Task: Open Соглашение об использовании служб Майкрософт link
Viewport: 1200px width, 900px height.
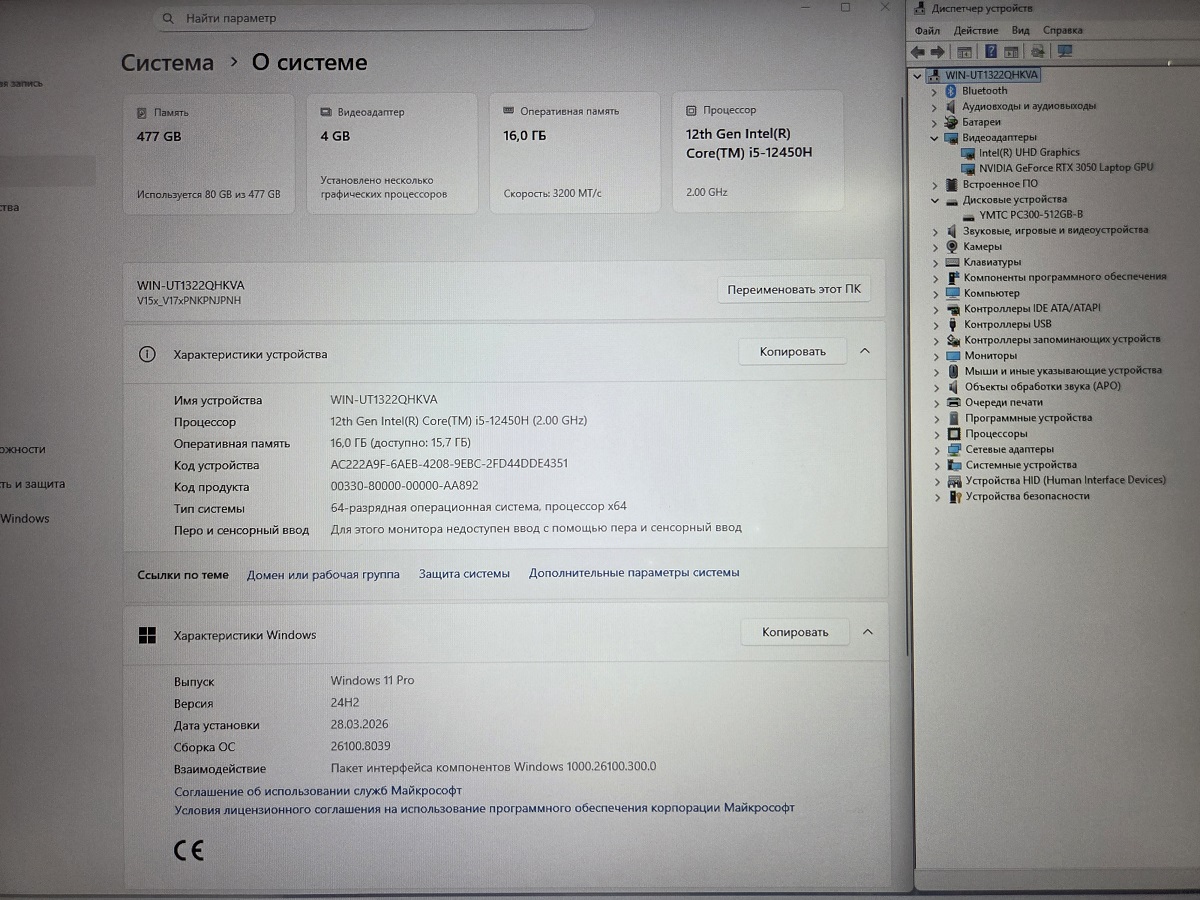Action: [x=318, y=790]
